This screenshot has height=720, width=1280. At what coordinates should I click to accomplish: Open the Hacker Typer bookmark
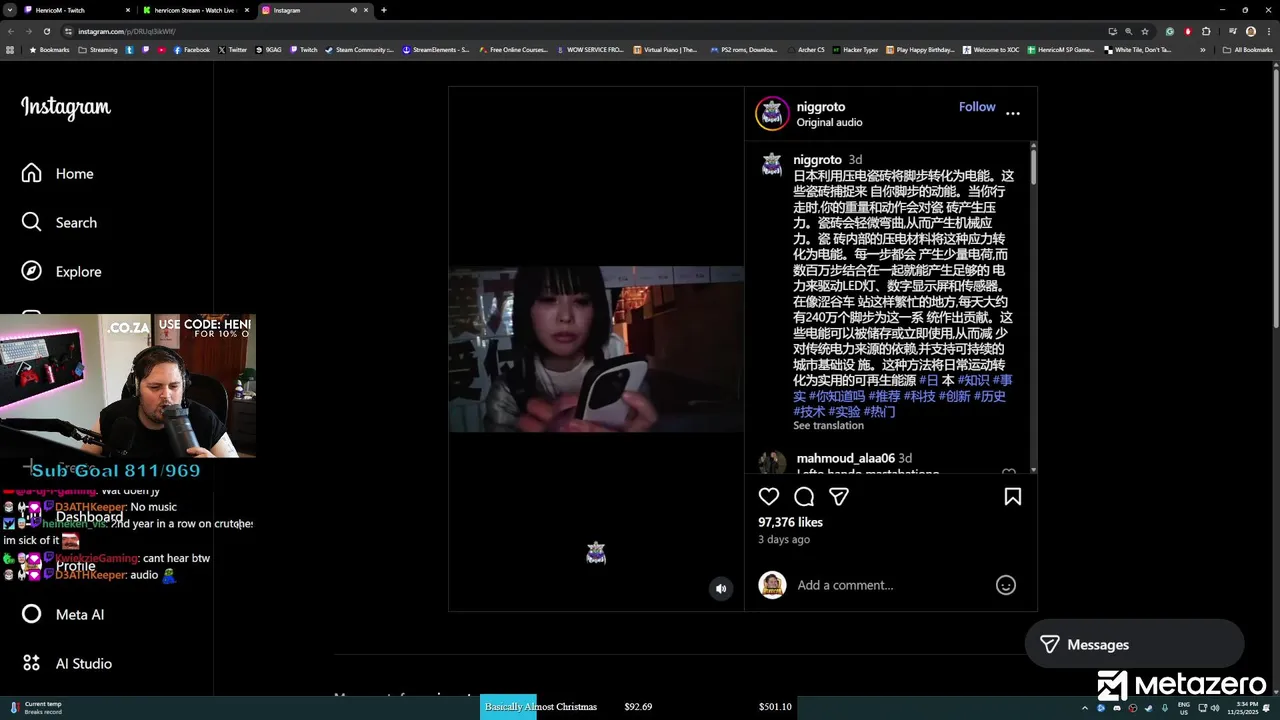click(856, 49)
